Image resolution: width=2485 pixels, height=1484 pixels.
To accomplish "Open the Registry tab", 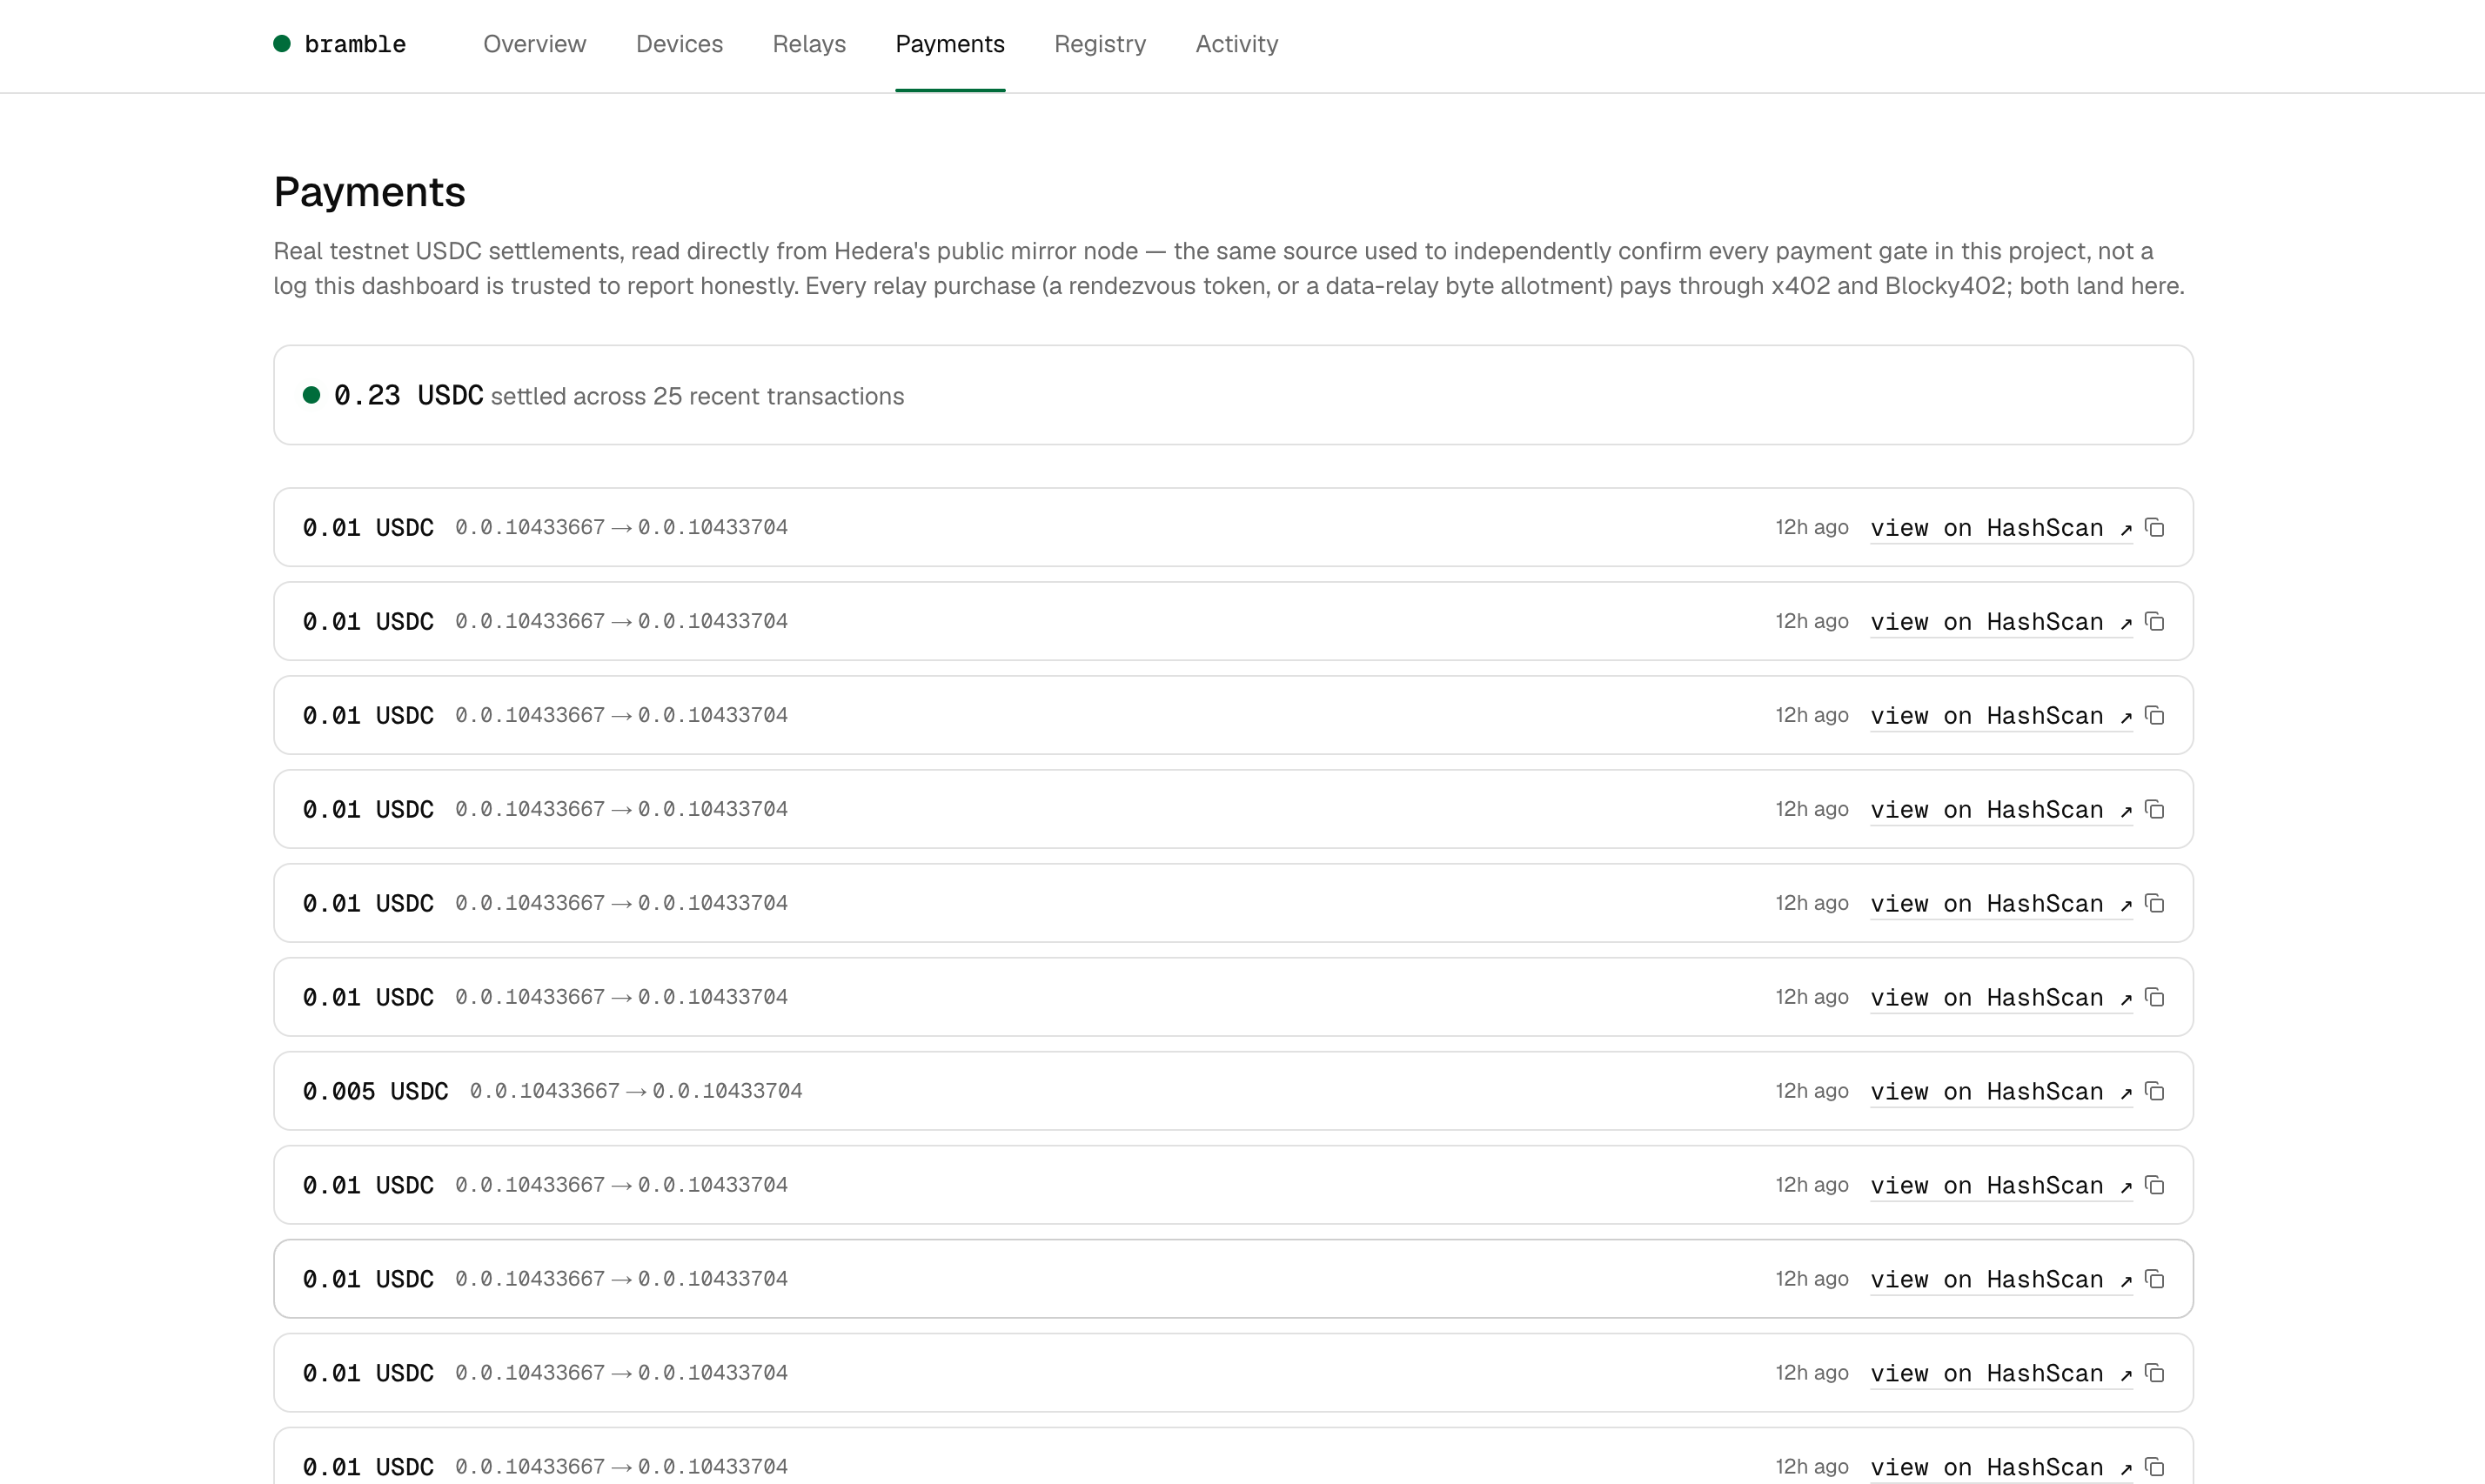I will 1100,44.
